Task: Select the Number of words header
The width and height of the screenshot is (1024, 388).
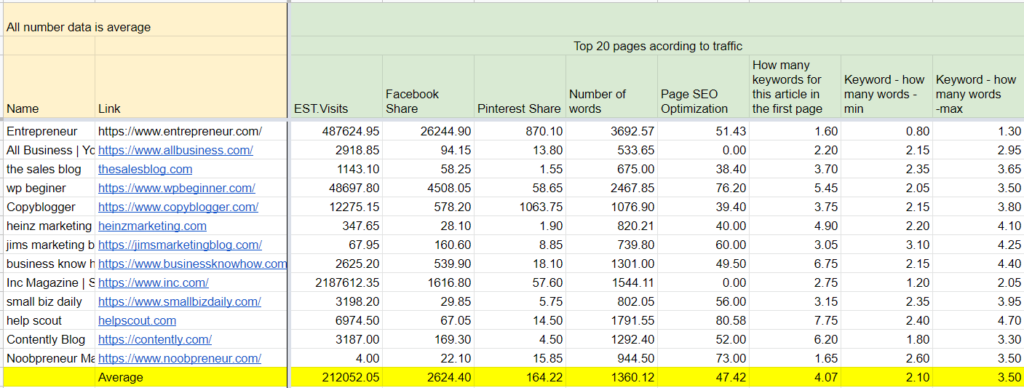Action: click(611, 86)
